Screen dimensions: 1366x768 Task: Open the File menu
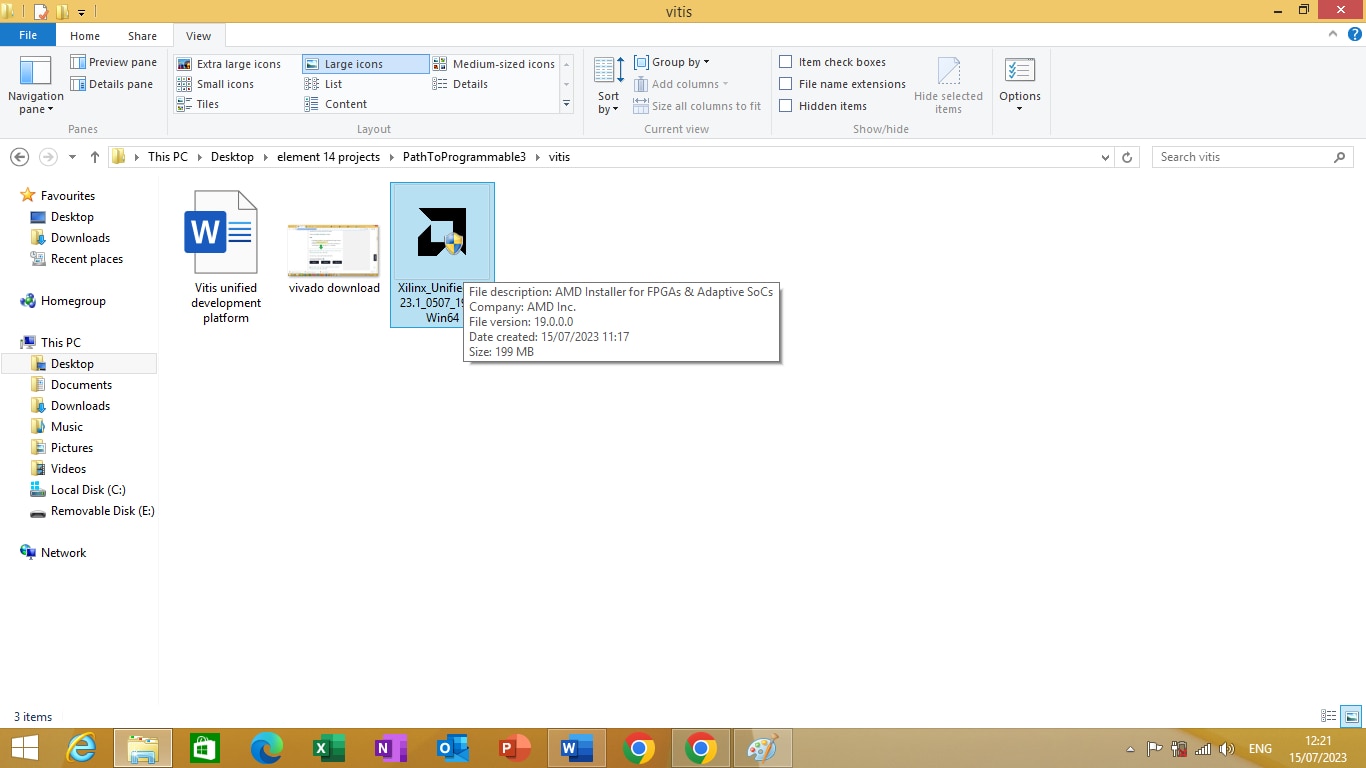point(28,35)
